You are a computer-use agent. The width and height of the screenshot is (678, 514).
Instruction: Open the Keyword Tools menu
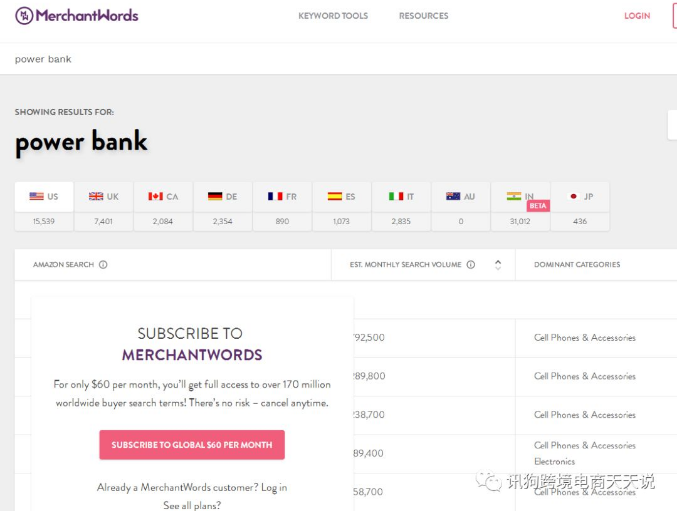point(333,16)
